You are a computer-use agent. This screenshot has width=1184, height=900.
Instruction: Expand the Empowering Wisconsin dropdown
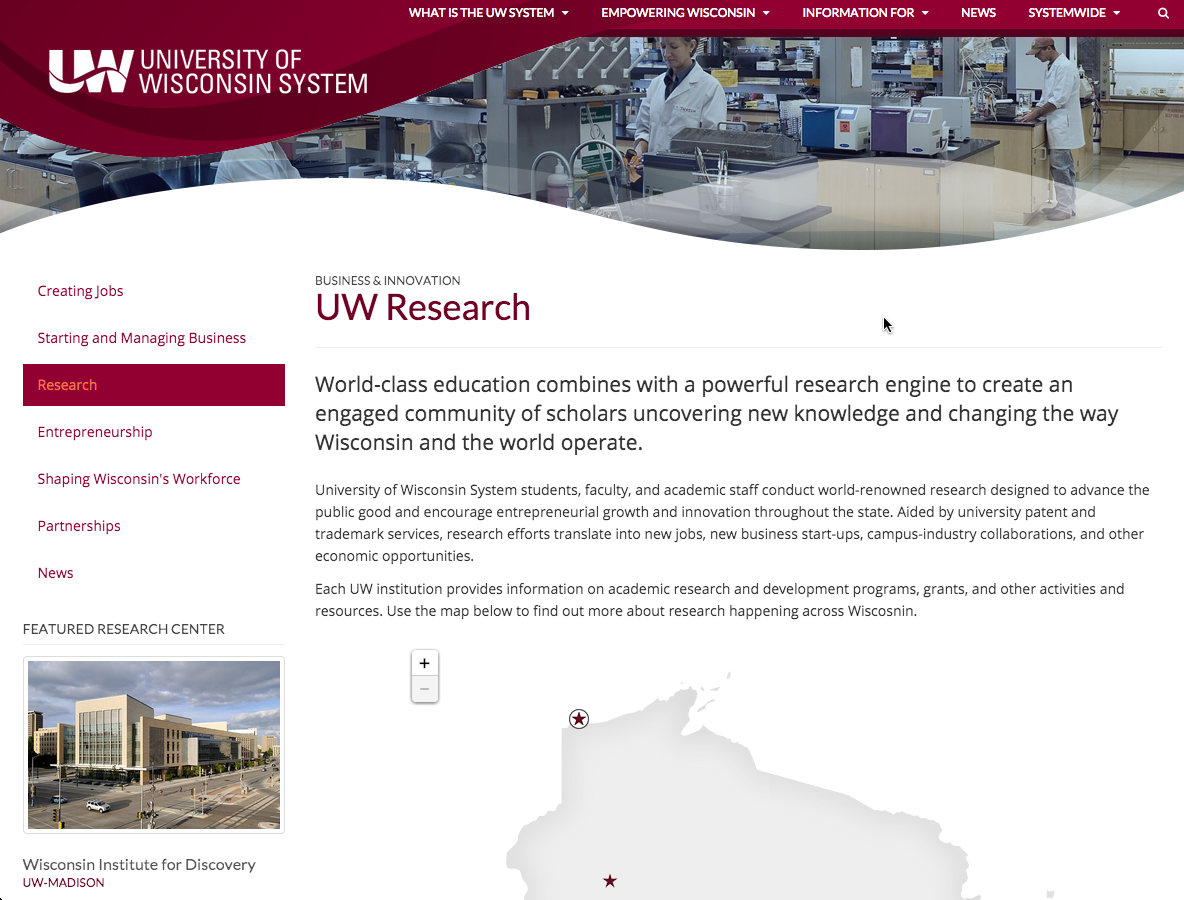[685, 13]
